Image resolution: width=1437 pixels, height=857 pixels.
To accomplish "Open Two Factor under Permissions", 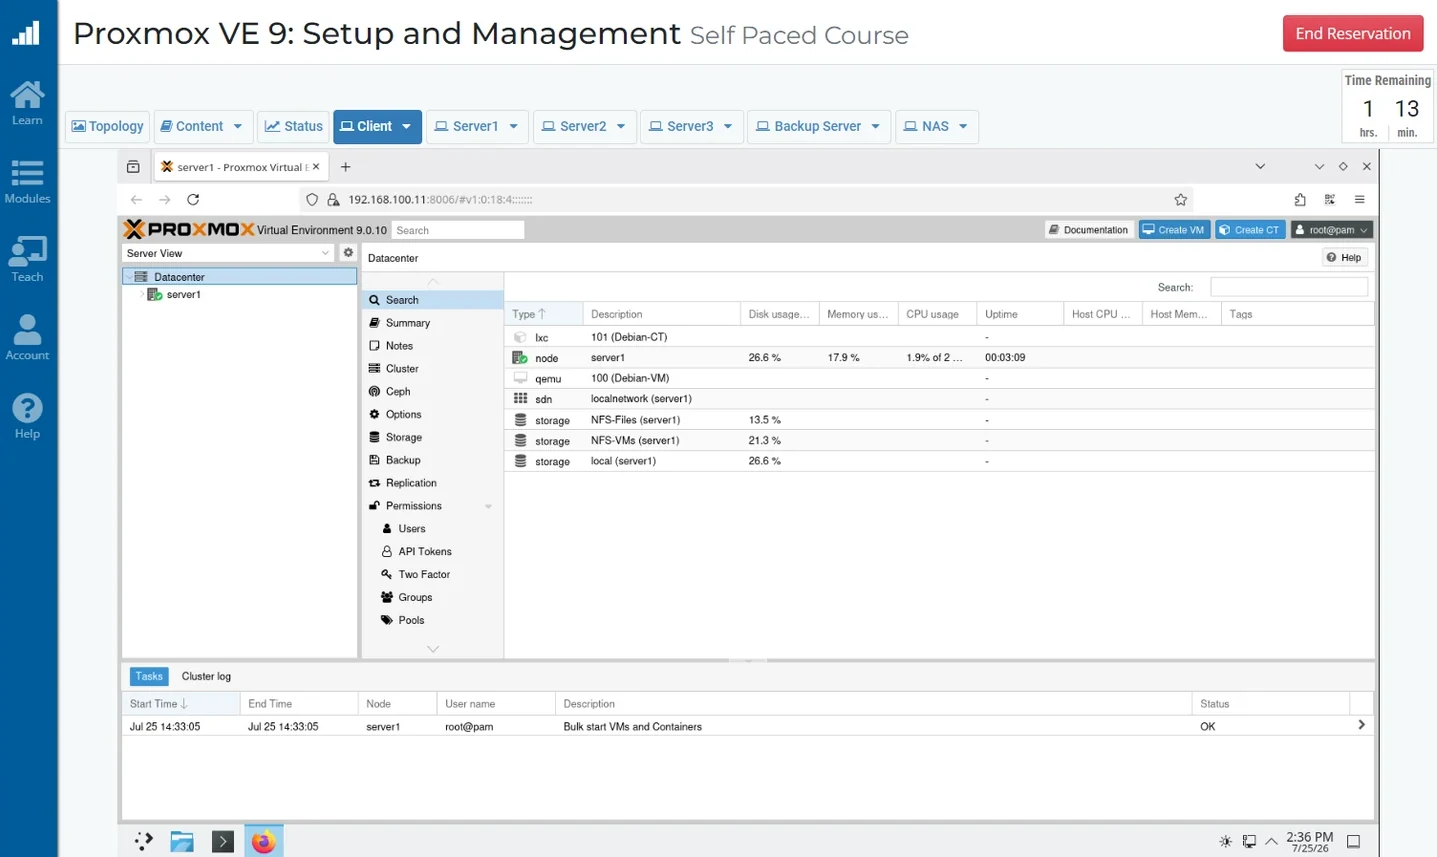I will 432,575.
